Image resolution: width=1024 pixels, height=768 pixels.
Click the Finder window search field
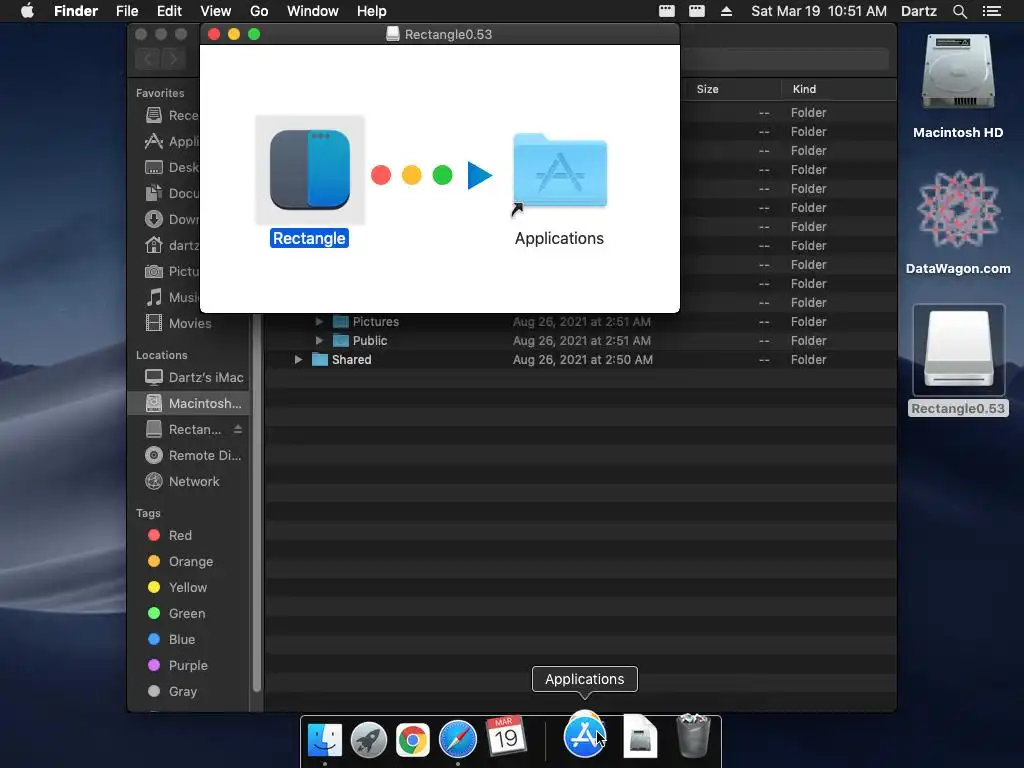[x=784, y=59]
